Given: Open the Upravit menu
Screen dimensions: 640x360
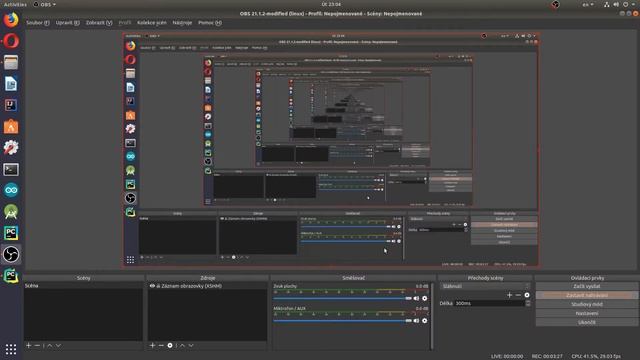Looking at the screenshot, I should pyautogui.click(x=67, y=23).
